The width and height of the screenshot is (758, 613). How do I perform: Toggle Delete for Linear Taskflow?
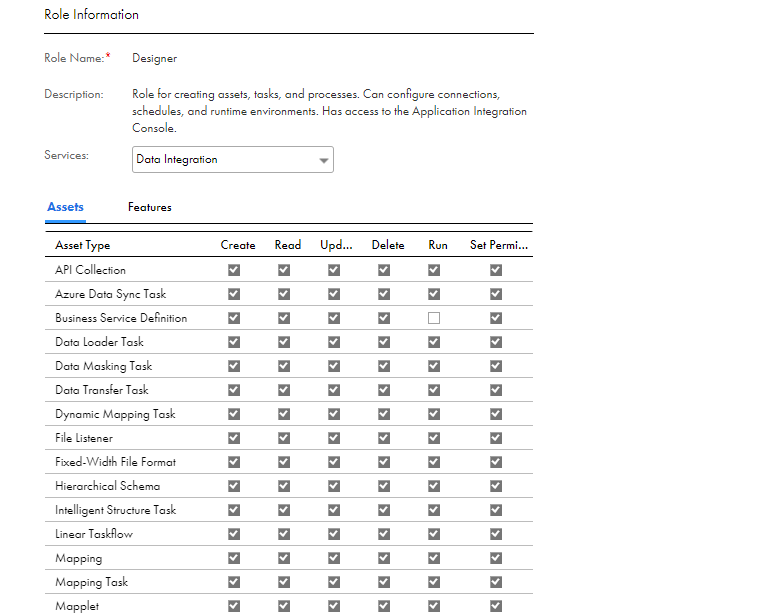(x=384, y=534)
